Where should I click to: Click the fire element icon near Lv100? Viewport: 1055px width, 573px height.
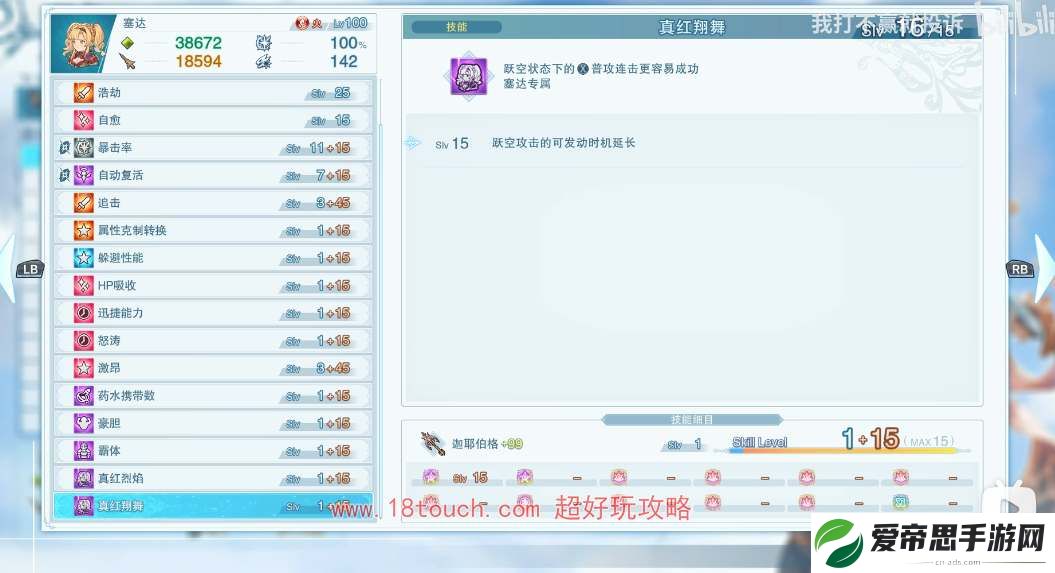tap(302, 24)
